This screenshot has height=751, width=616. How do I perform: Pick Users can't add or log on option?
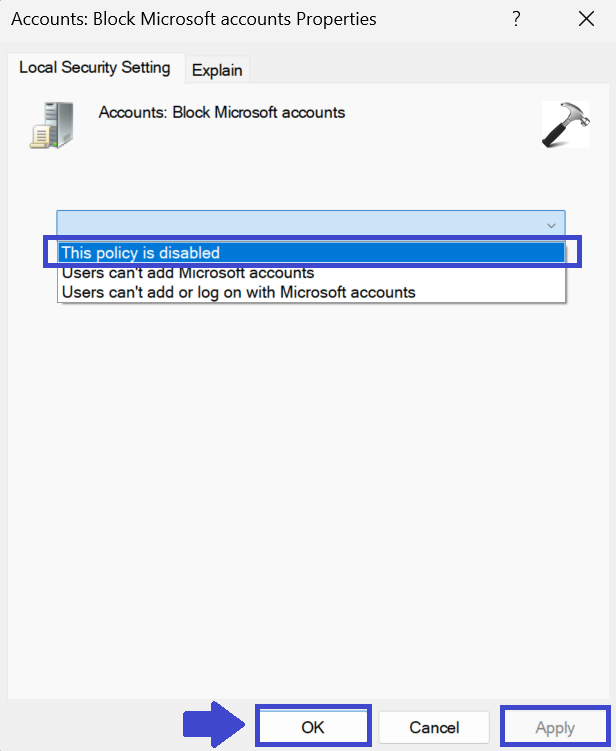tap(312, 292)
